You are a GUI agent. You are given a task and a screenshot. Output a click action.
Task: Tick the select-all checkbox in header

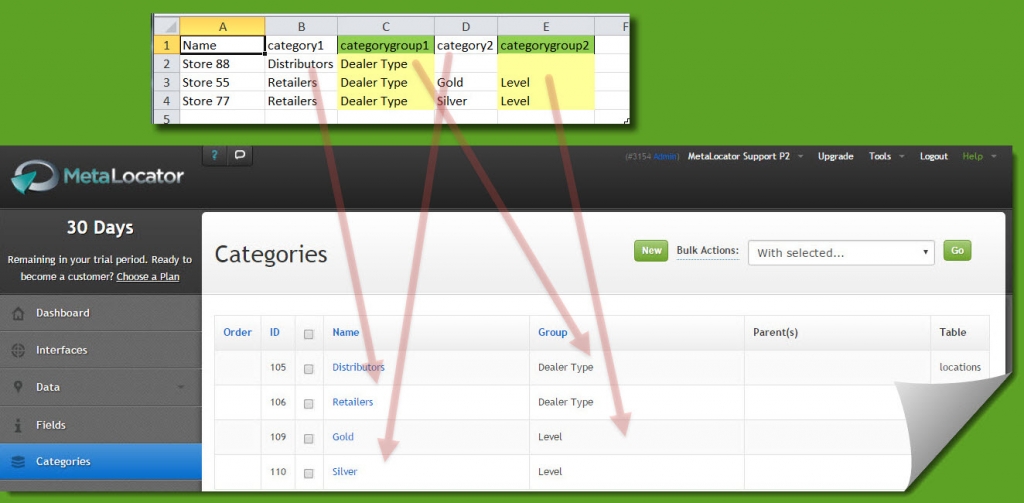pyautogui.click(x=309, y=334)
